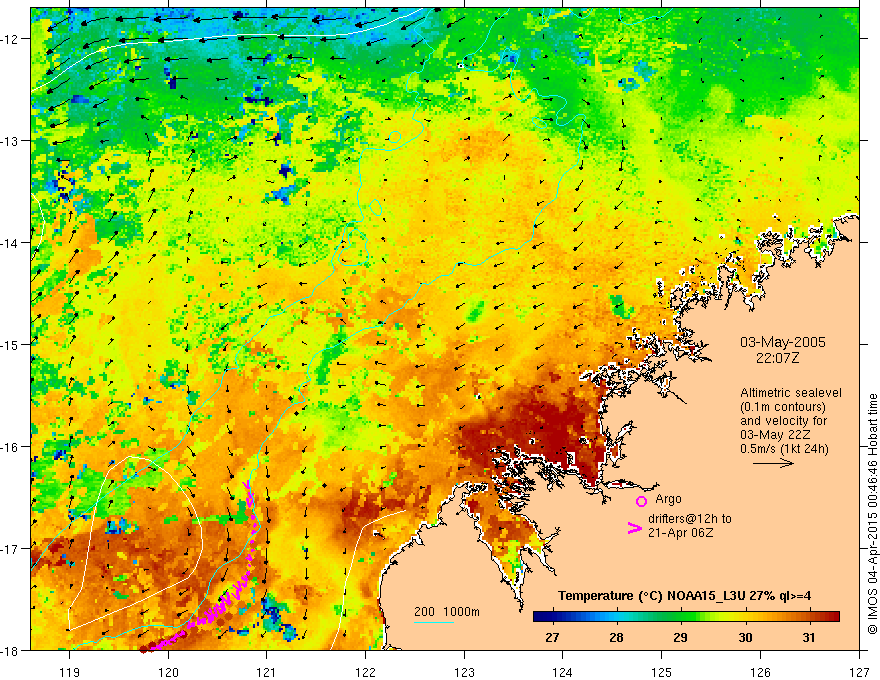Click color bar value 28

(616, 637)
